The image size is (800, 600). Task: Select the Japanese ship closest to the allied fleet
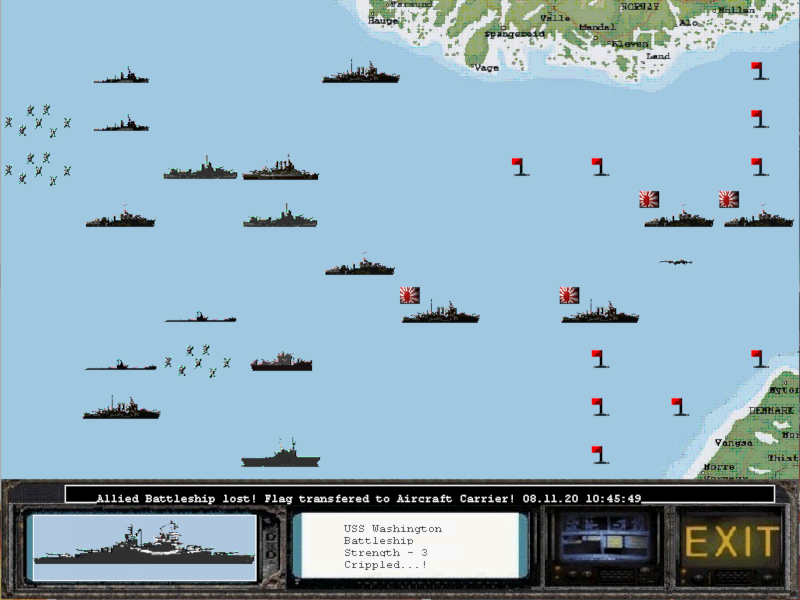(x=440, y=312)
